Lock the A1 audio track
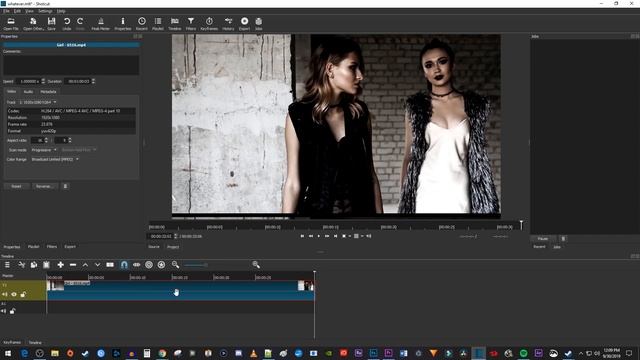Screen dimensions: 640x360 [x=13, y=311]
